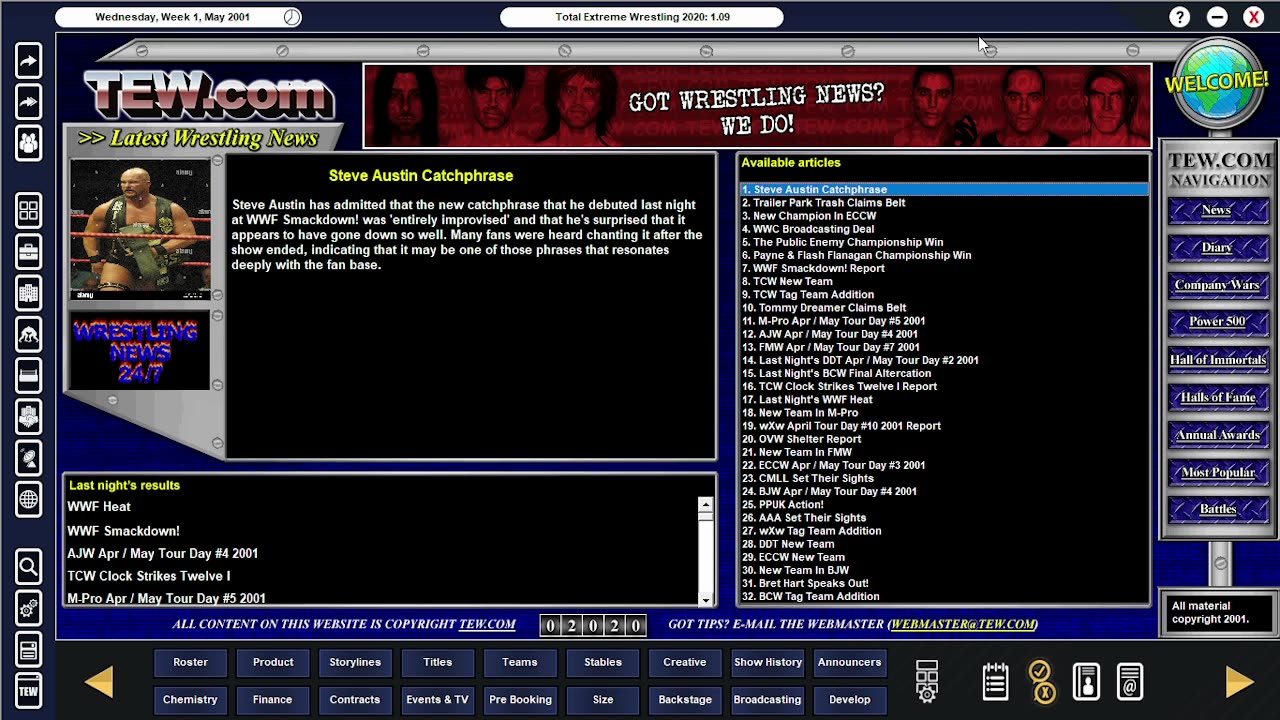Open Company Wars in navigation
This screenshot has width=1280, height=720.
tap(1217, 285)
